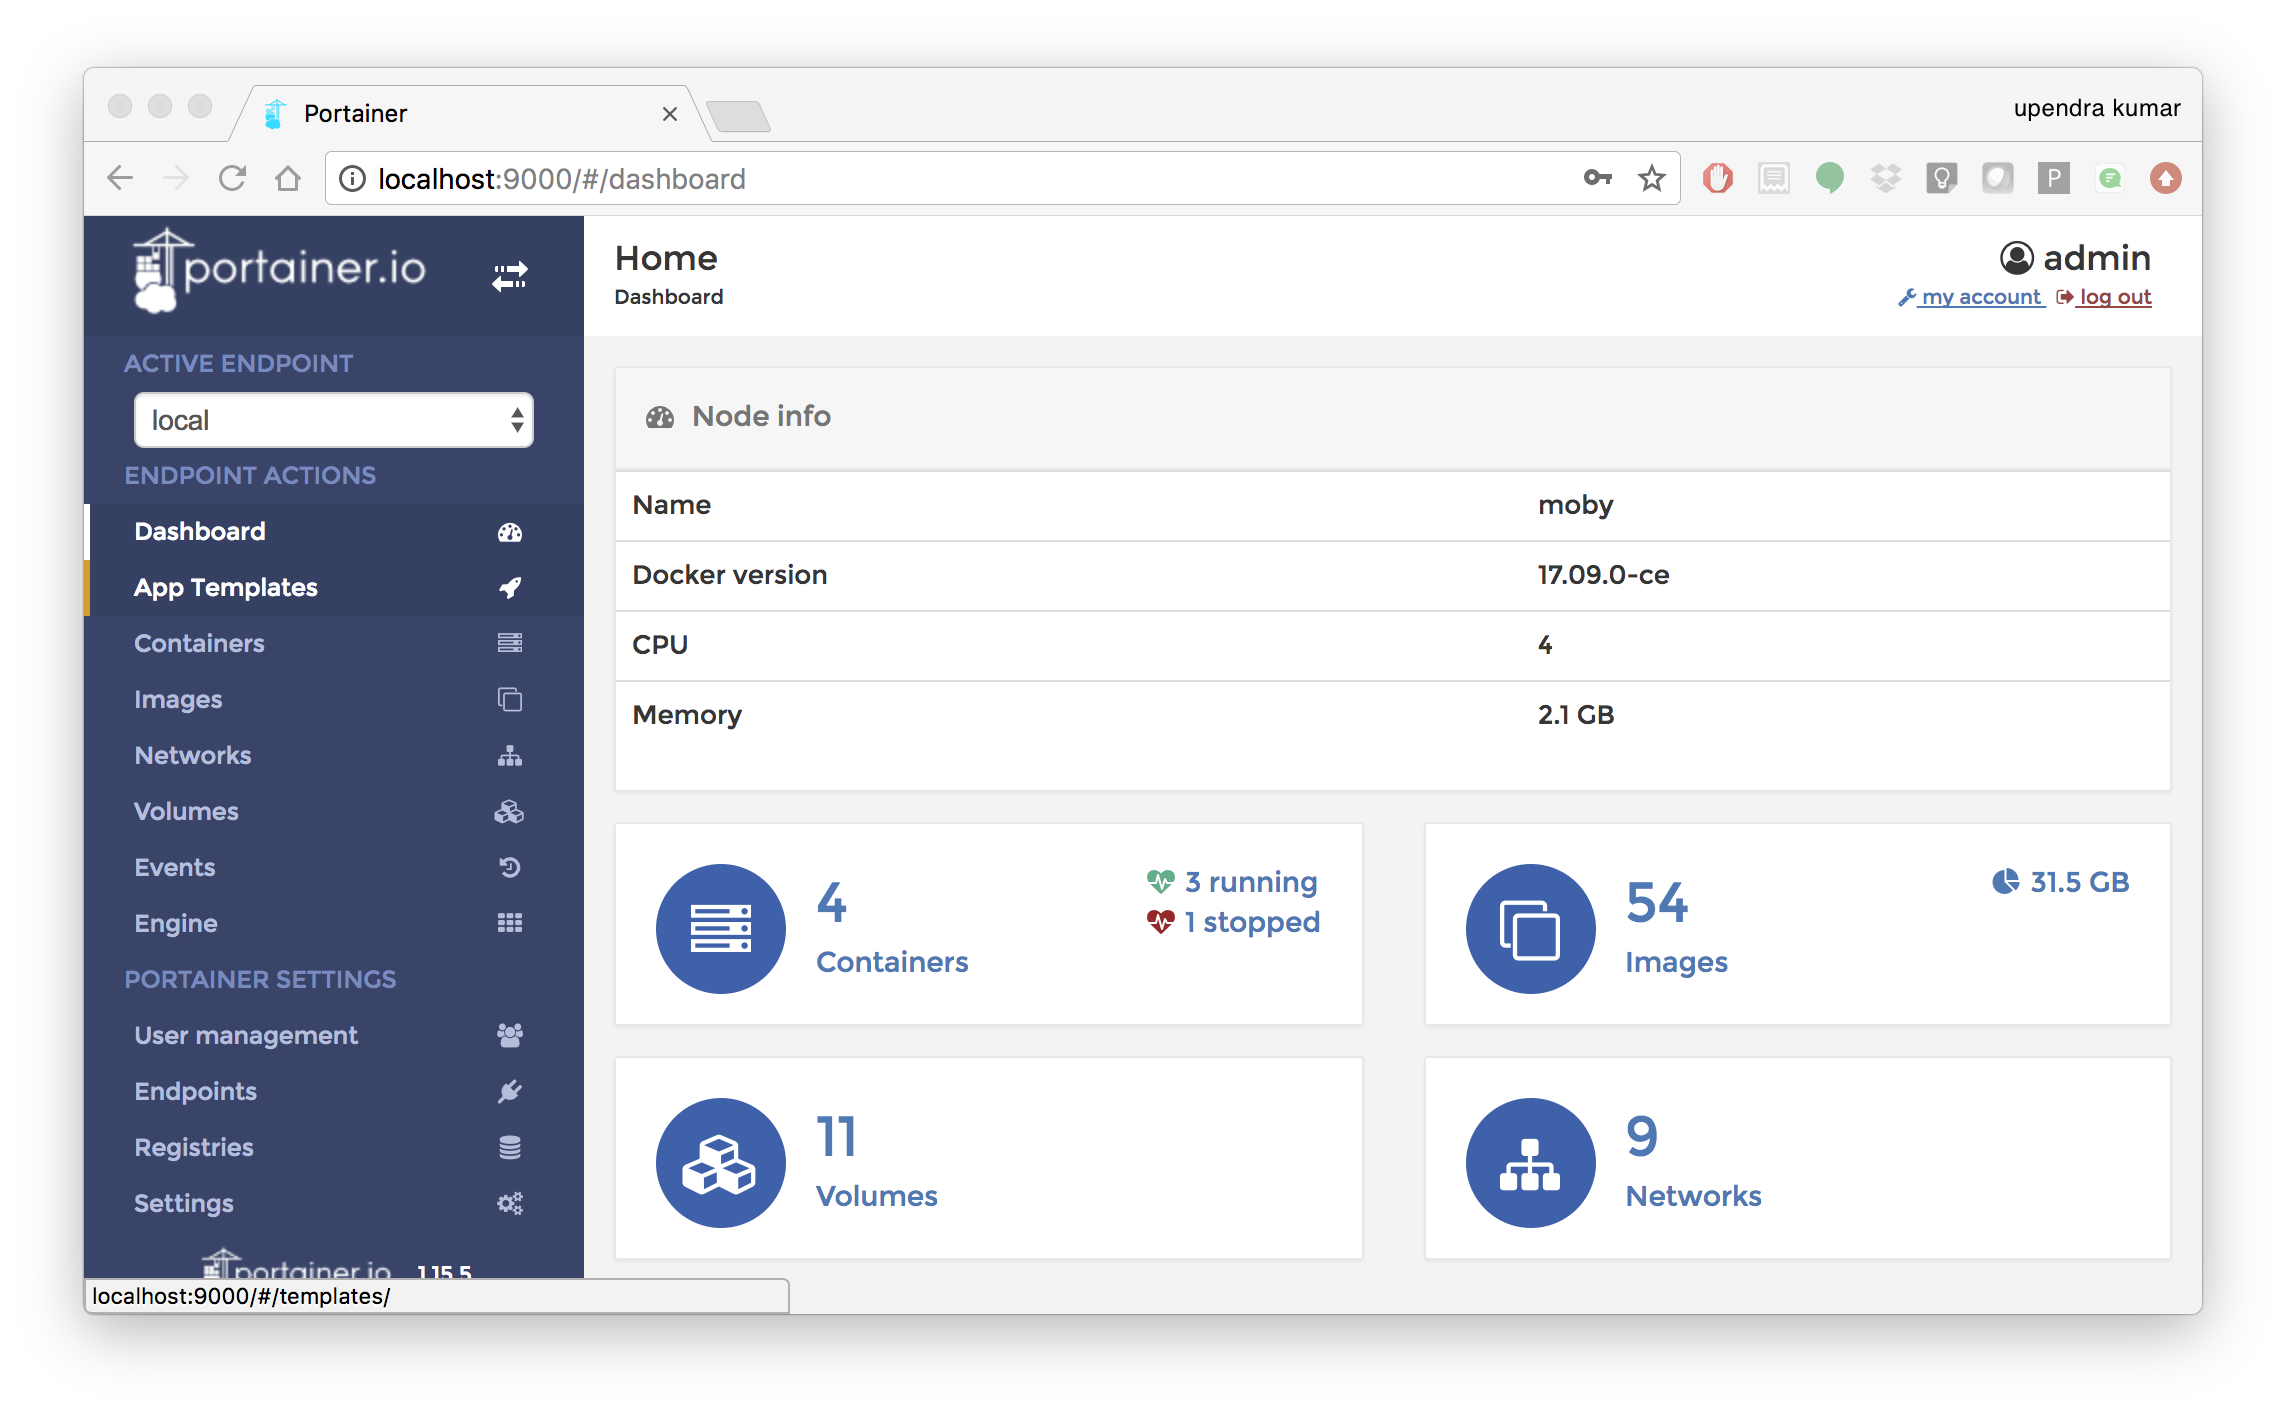Open a new browser tab
This screenshot has height=1414, width=2286.
point(738,117)
